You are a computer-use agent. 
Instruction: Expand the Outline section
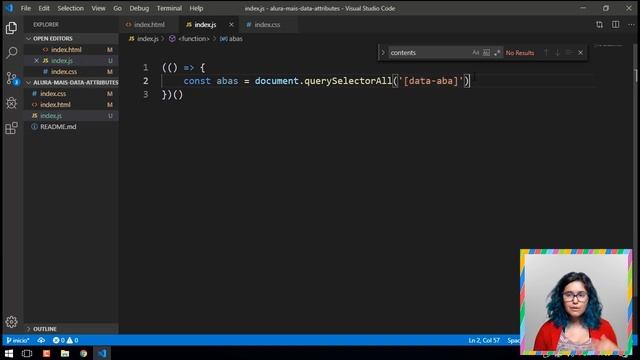click(71, 329)
